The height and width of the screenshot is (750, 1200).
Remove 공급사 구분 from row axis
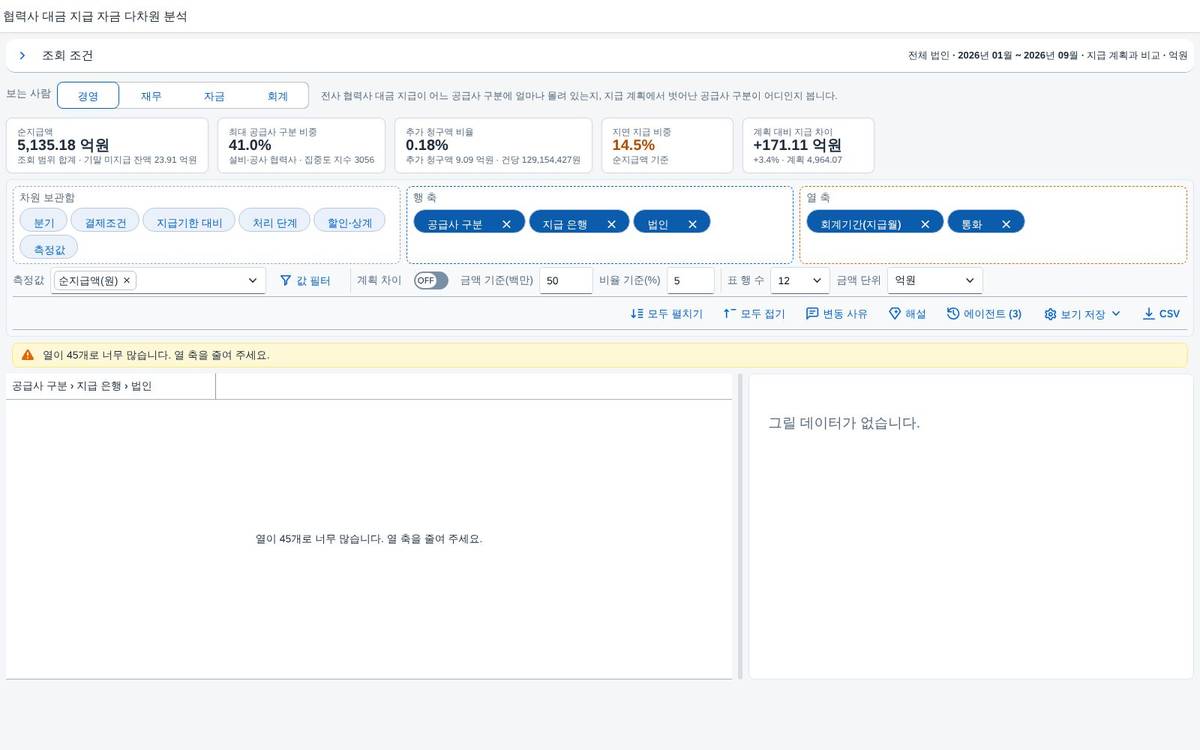coord(506,225)
